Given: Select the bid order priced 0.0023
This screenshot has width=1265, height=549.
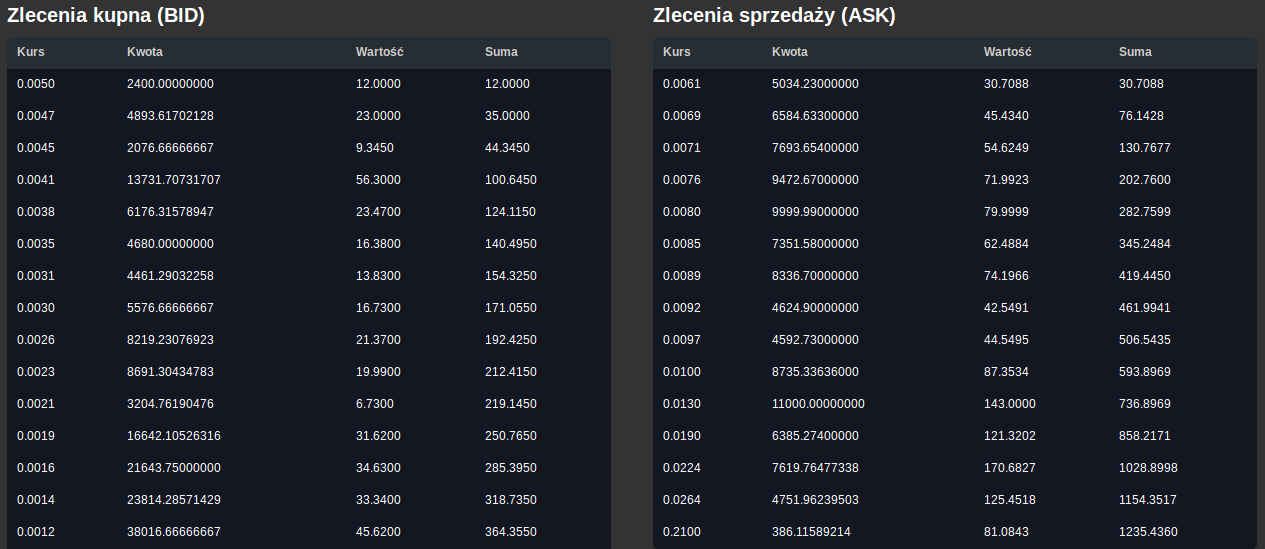Looking at the screenshot, I should point(309,372).
